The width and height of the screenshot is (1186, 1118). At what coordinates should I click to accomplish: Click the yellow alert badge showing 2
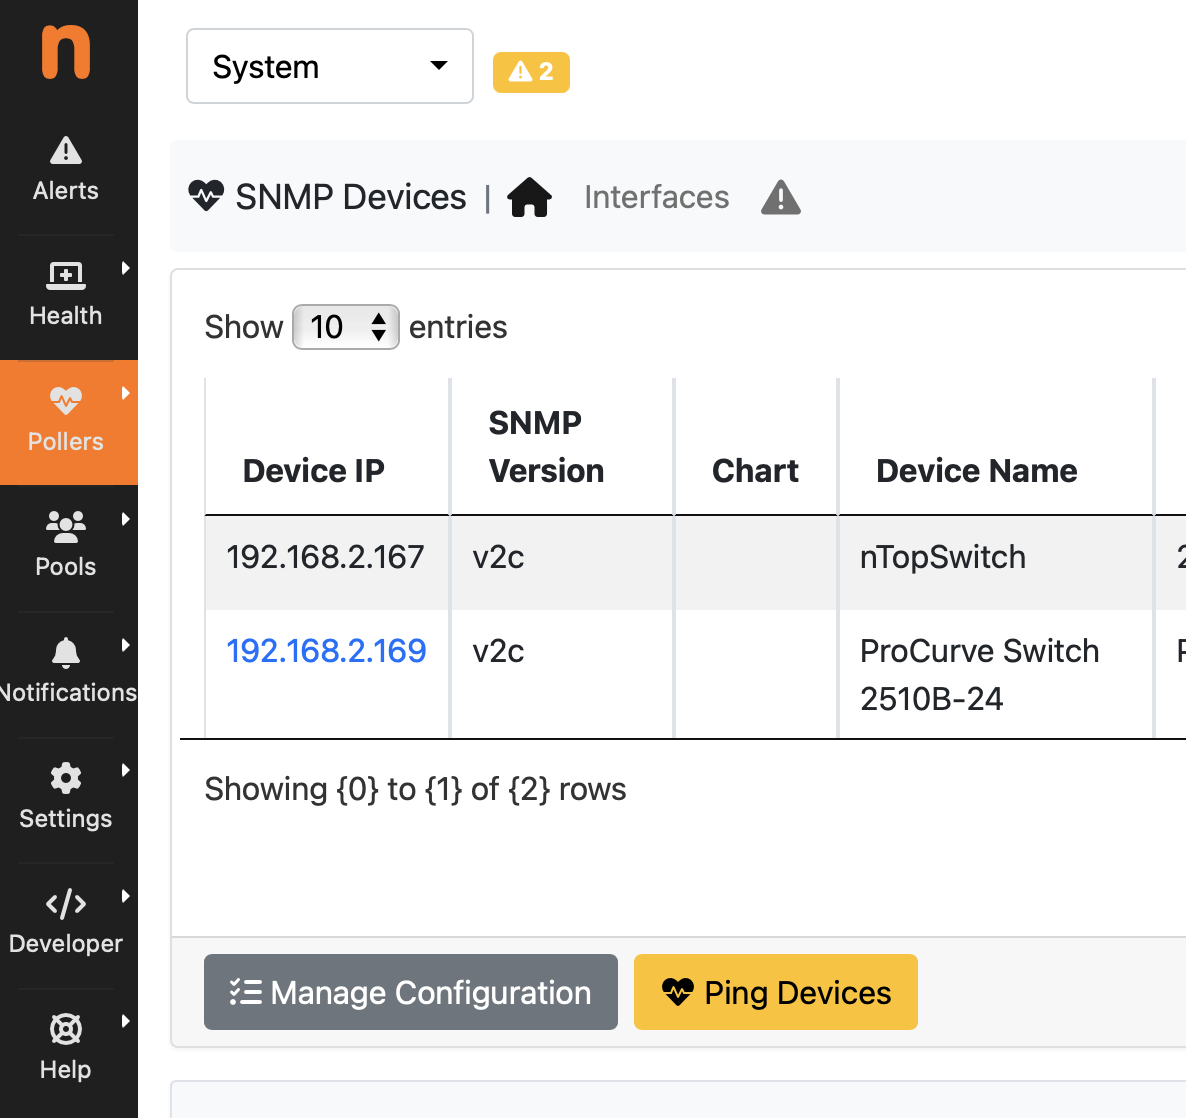pyautogui.click(x=531, y=72)
